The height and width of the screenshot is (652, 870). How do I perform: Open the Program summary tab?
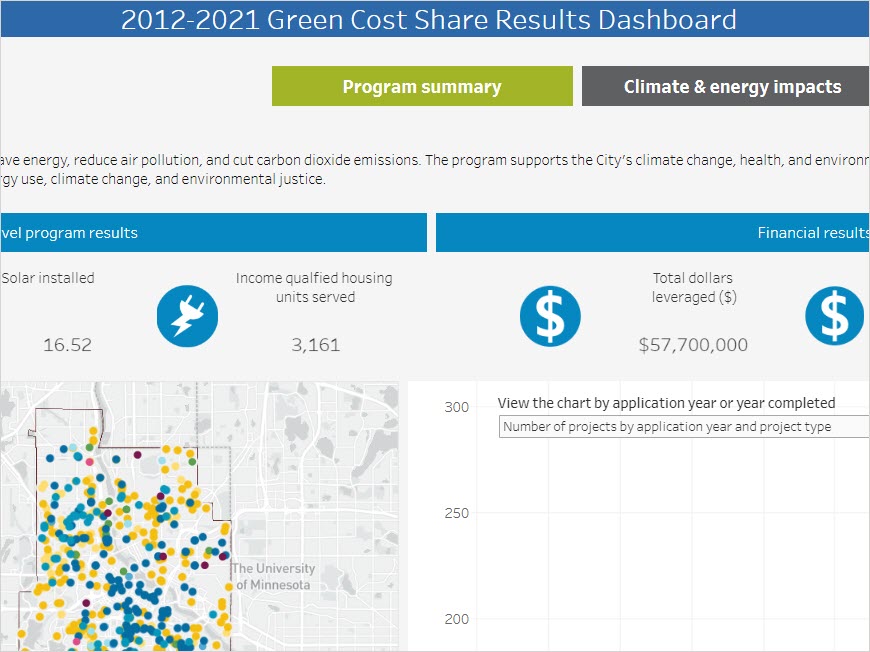[422, 87]
